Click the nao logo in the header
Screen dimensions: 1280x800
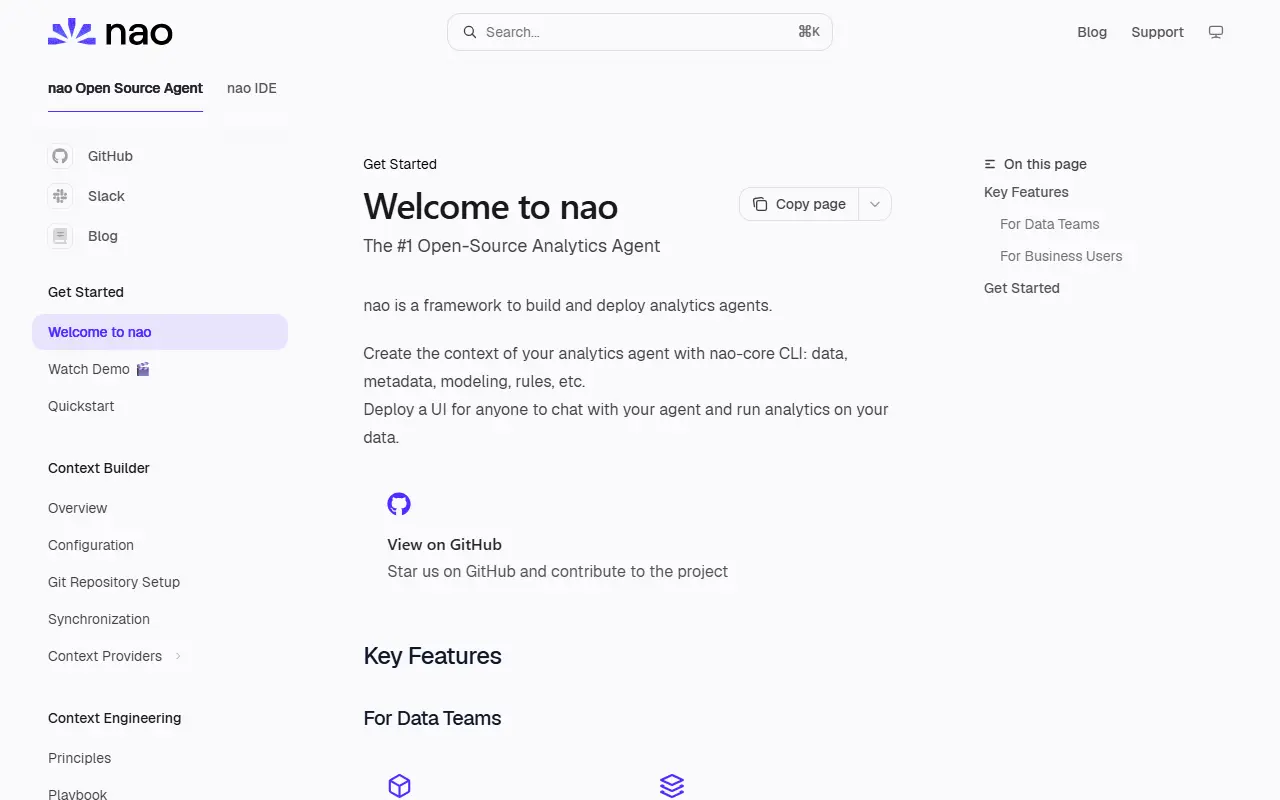coord(110,32)
